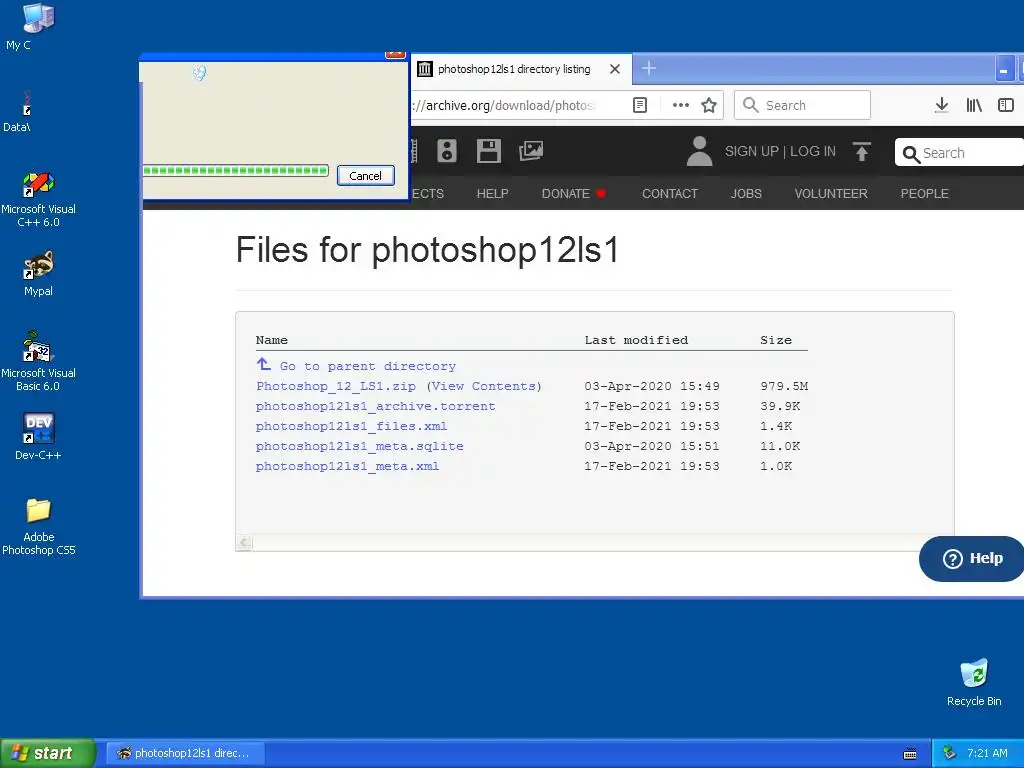The image size is (1024, 768).
Task: Open Archive.org software floppy icon
Action: point(488,151)
